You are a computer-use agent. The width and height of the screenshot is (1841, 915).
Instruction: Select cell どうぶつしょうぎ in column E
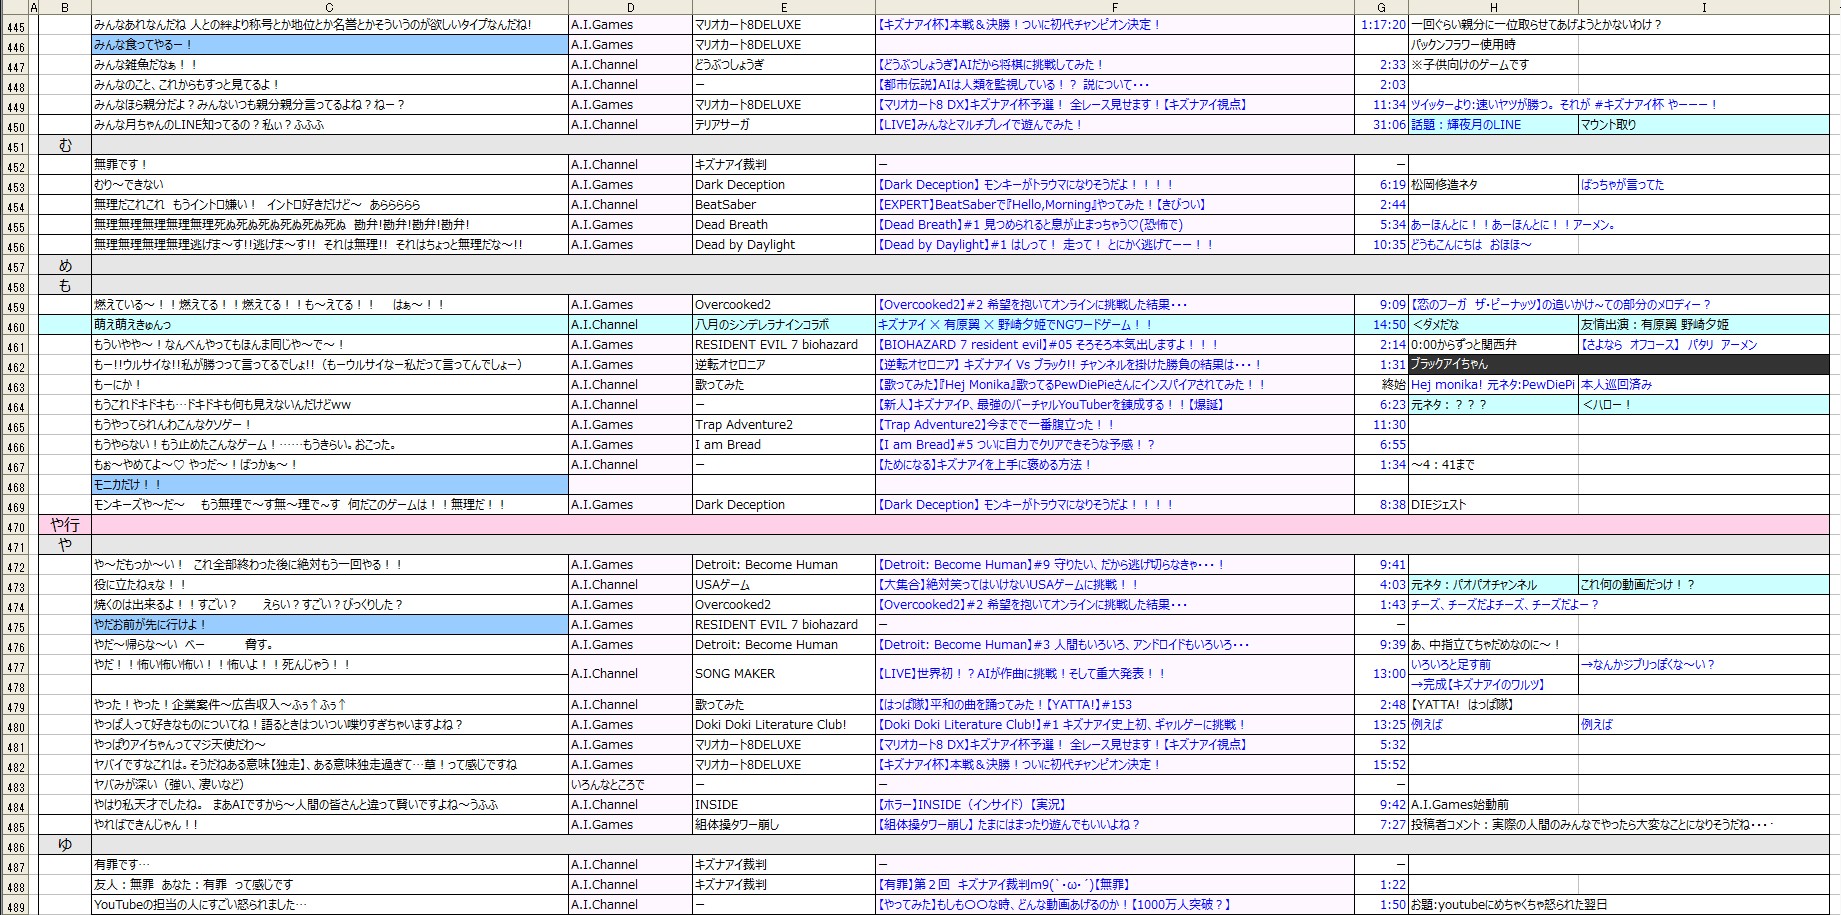(783, 65)
